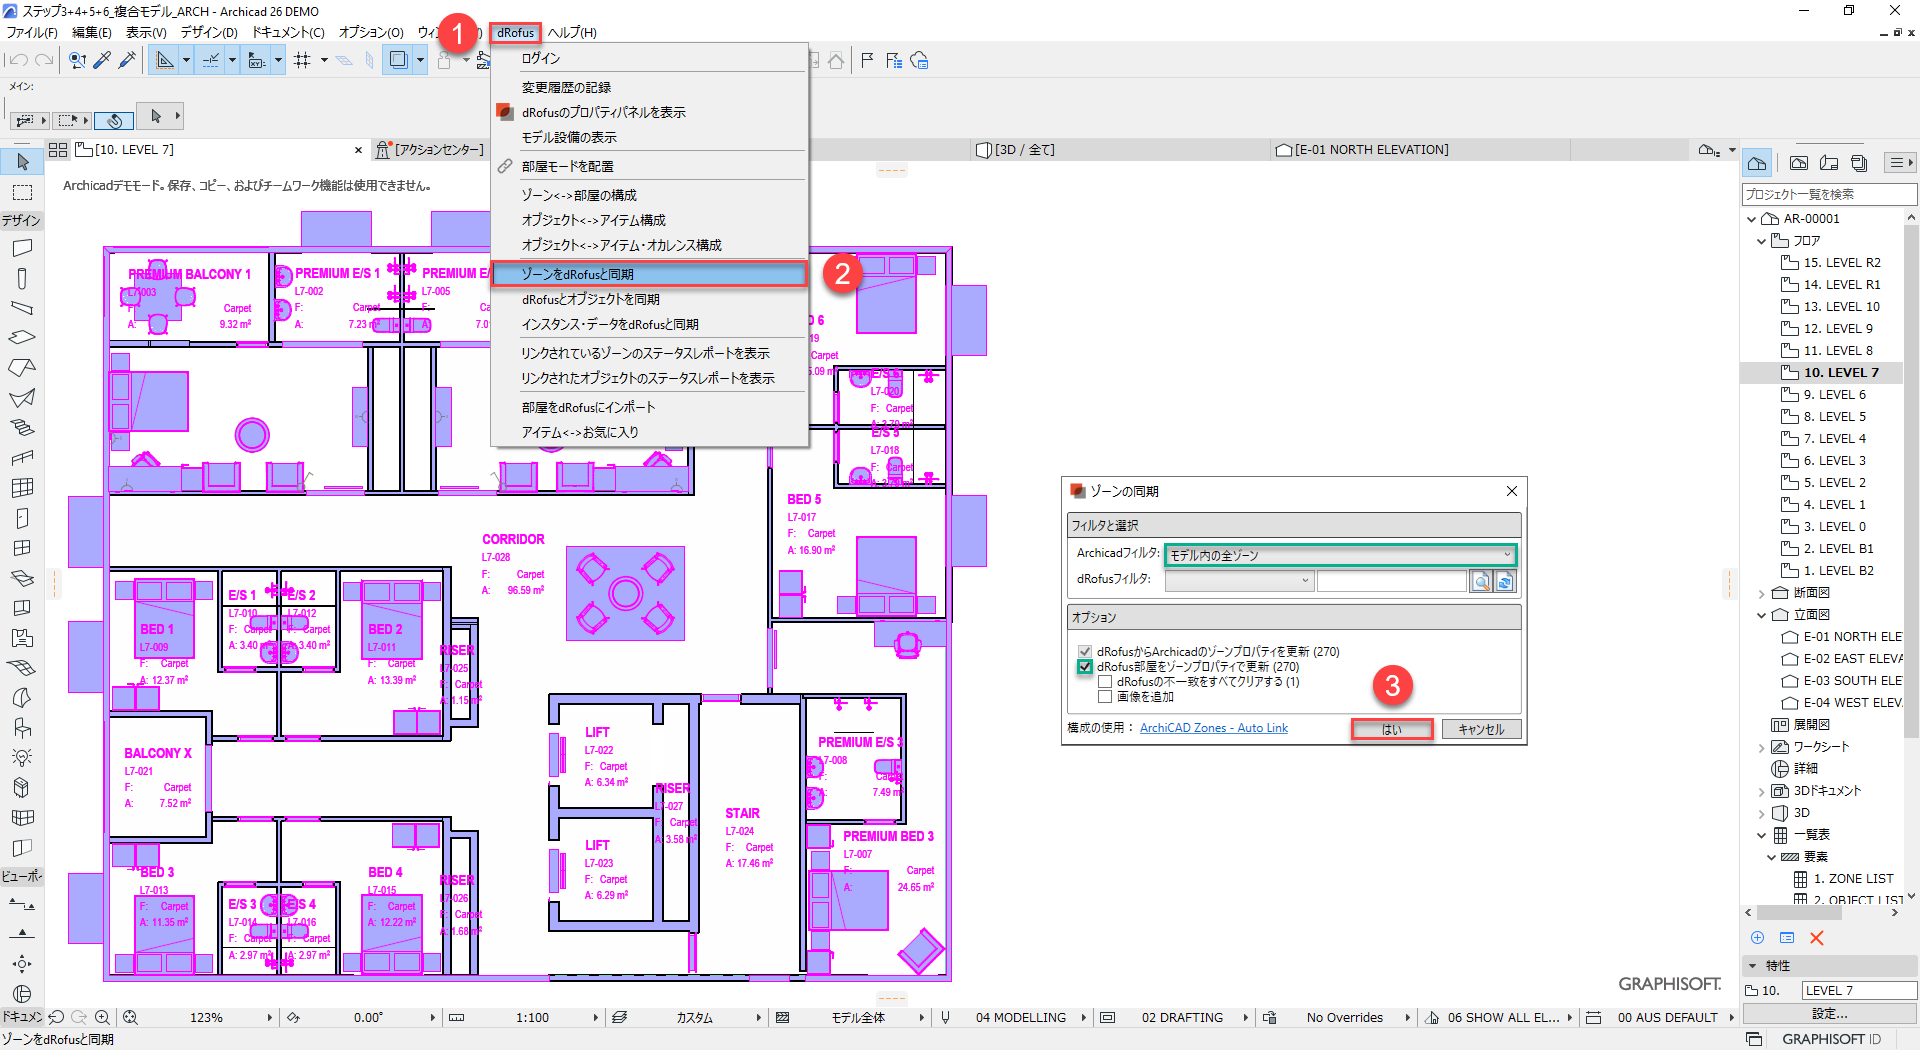
Task: Click the Pick Up Parameters eyedropper icon
Action: [102, 61]
